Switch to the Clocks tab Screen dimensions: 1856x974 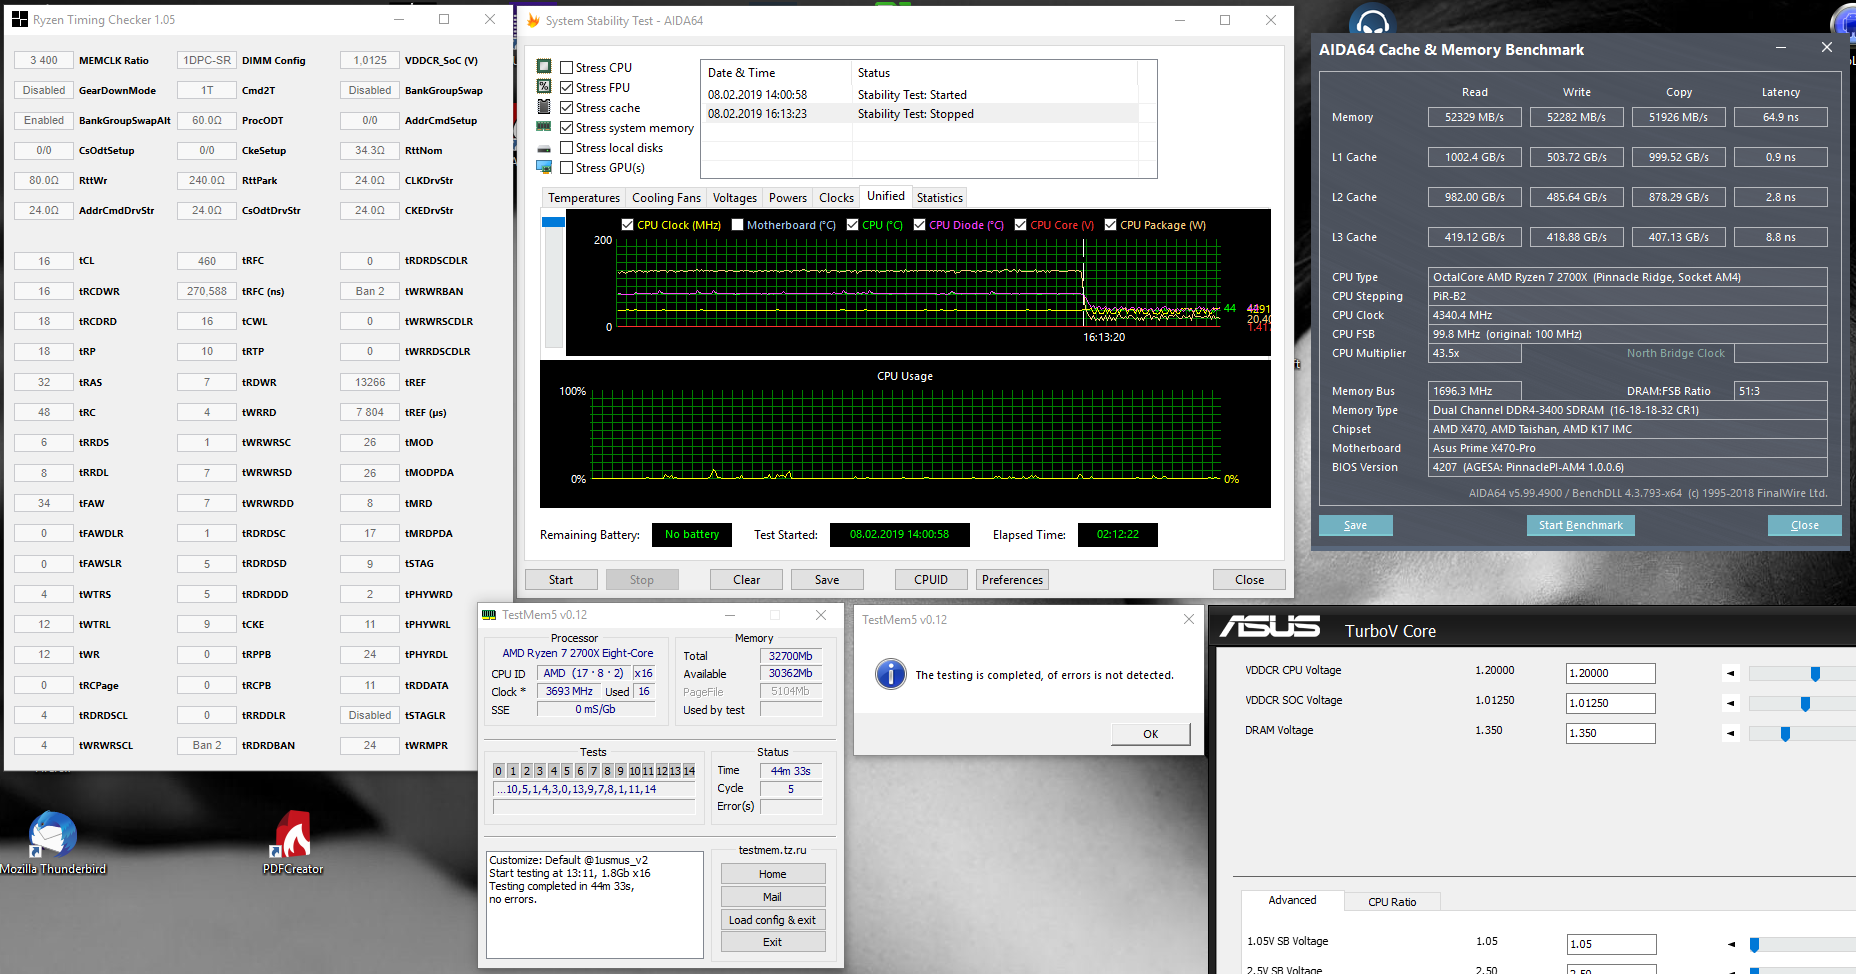point(836,198)
